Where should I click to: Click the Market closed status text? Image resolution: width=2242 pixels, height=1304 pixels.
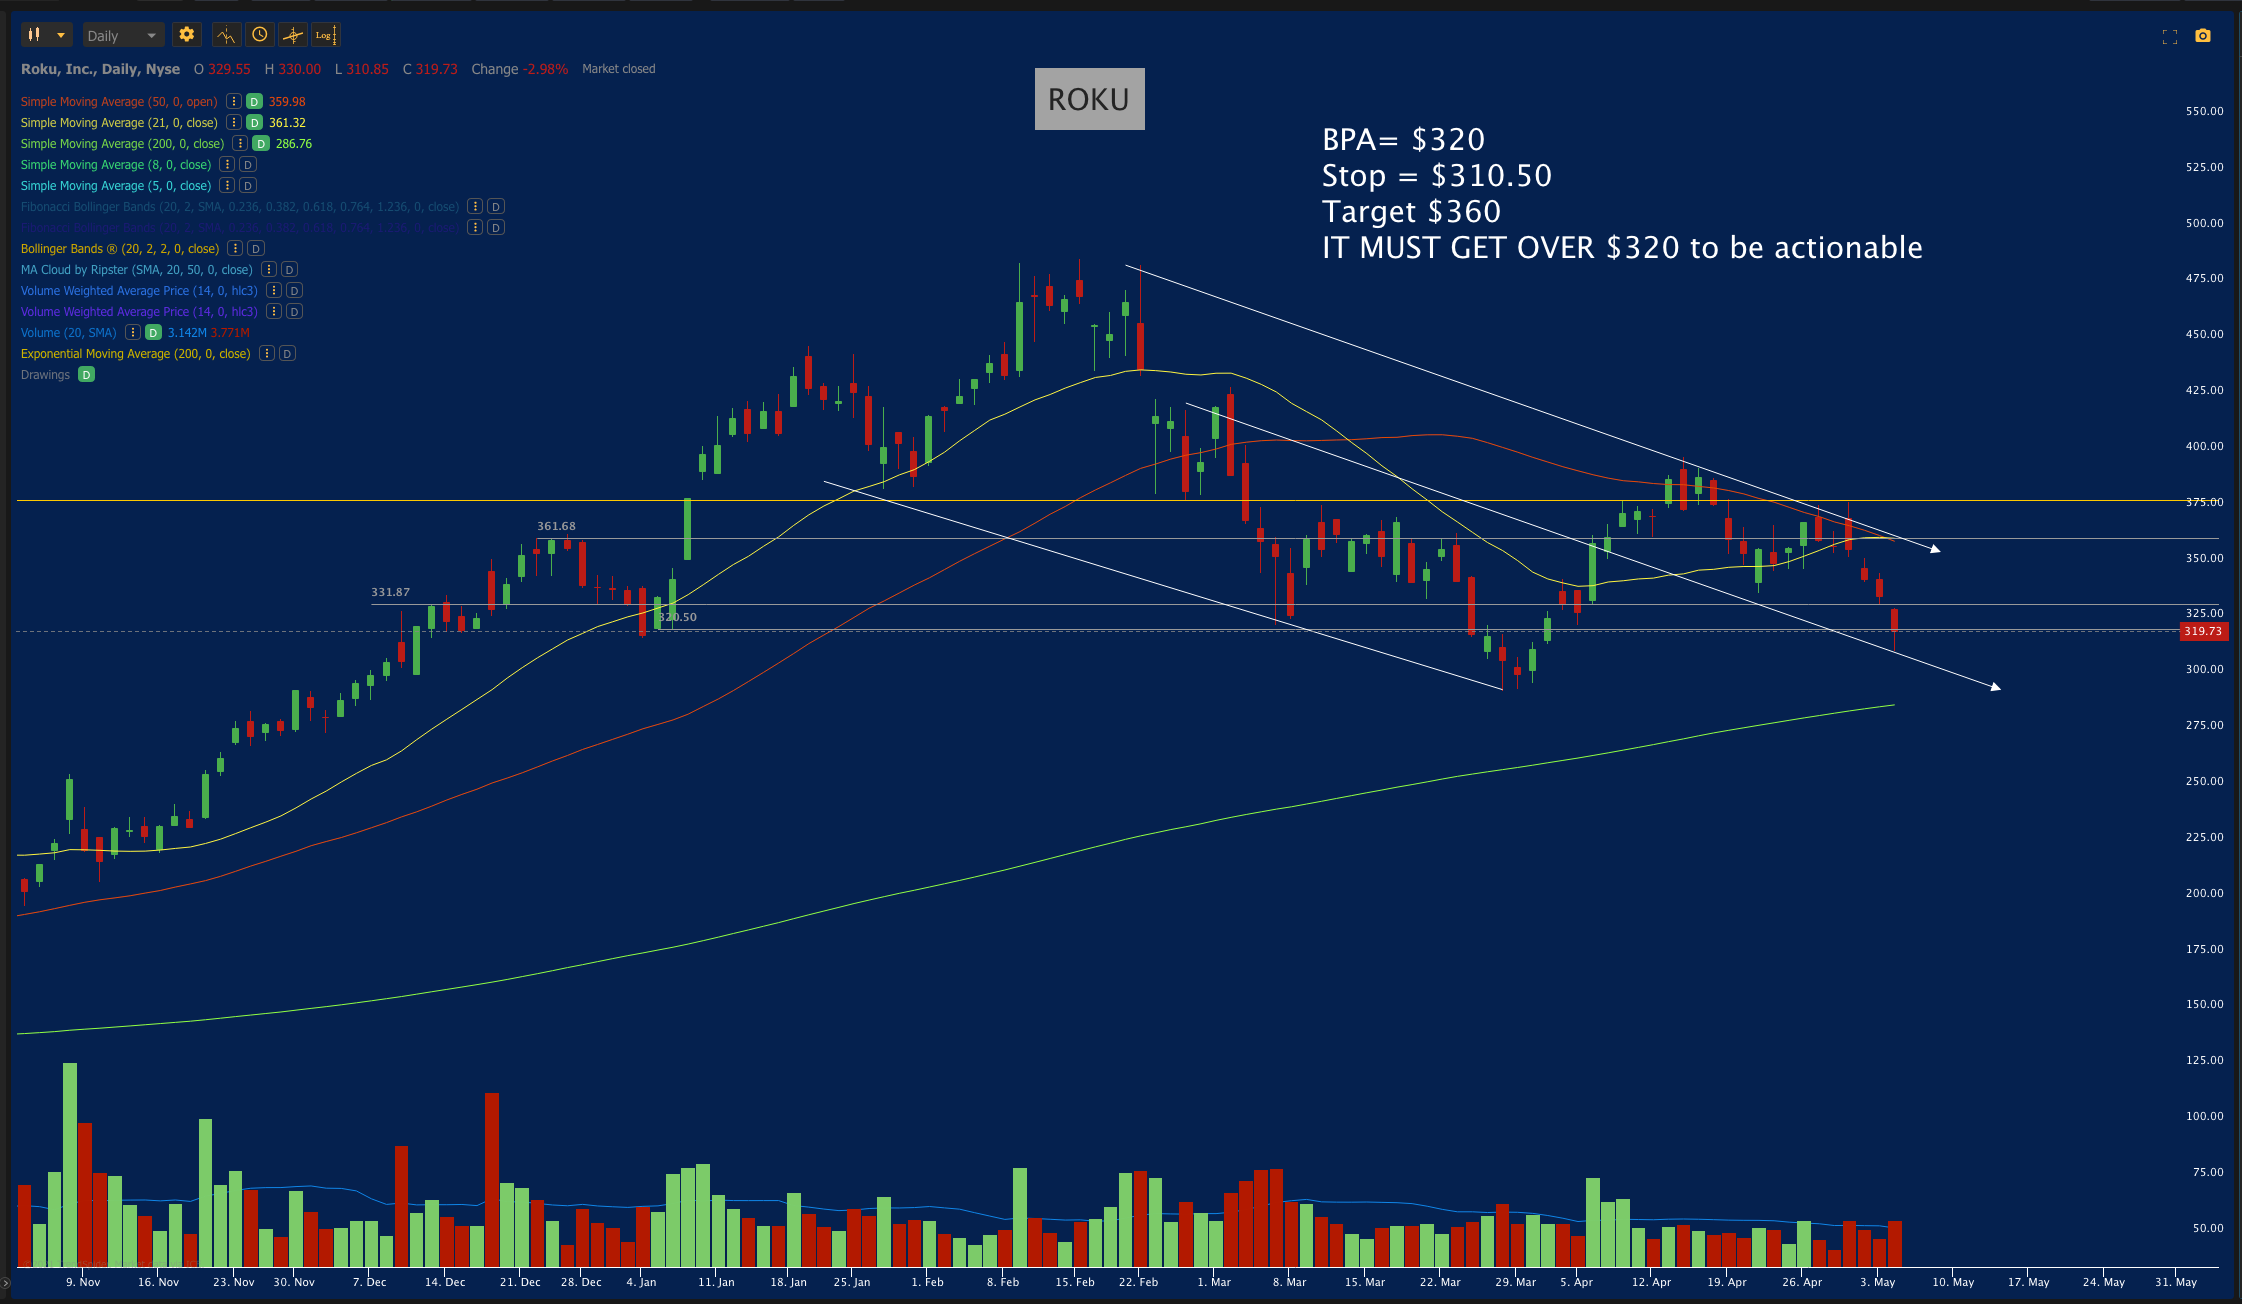(619, 68)
